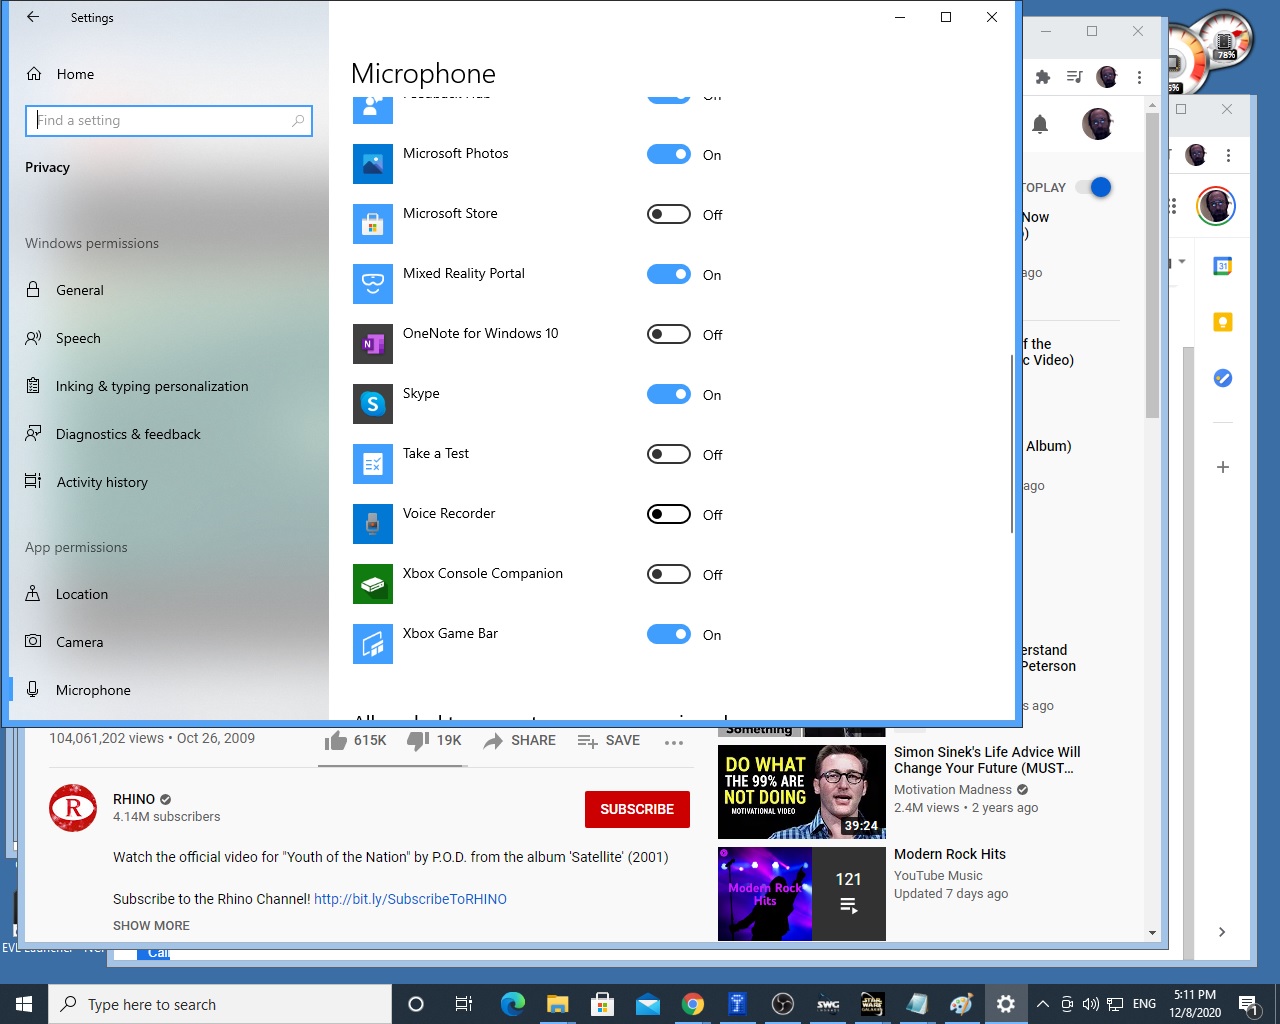Open Google apps grid icon
Image resolution: width=1280 pixels, height=1024 pixels.
point(1173,206)
